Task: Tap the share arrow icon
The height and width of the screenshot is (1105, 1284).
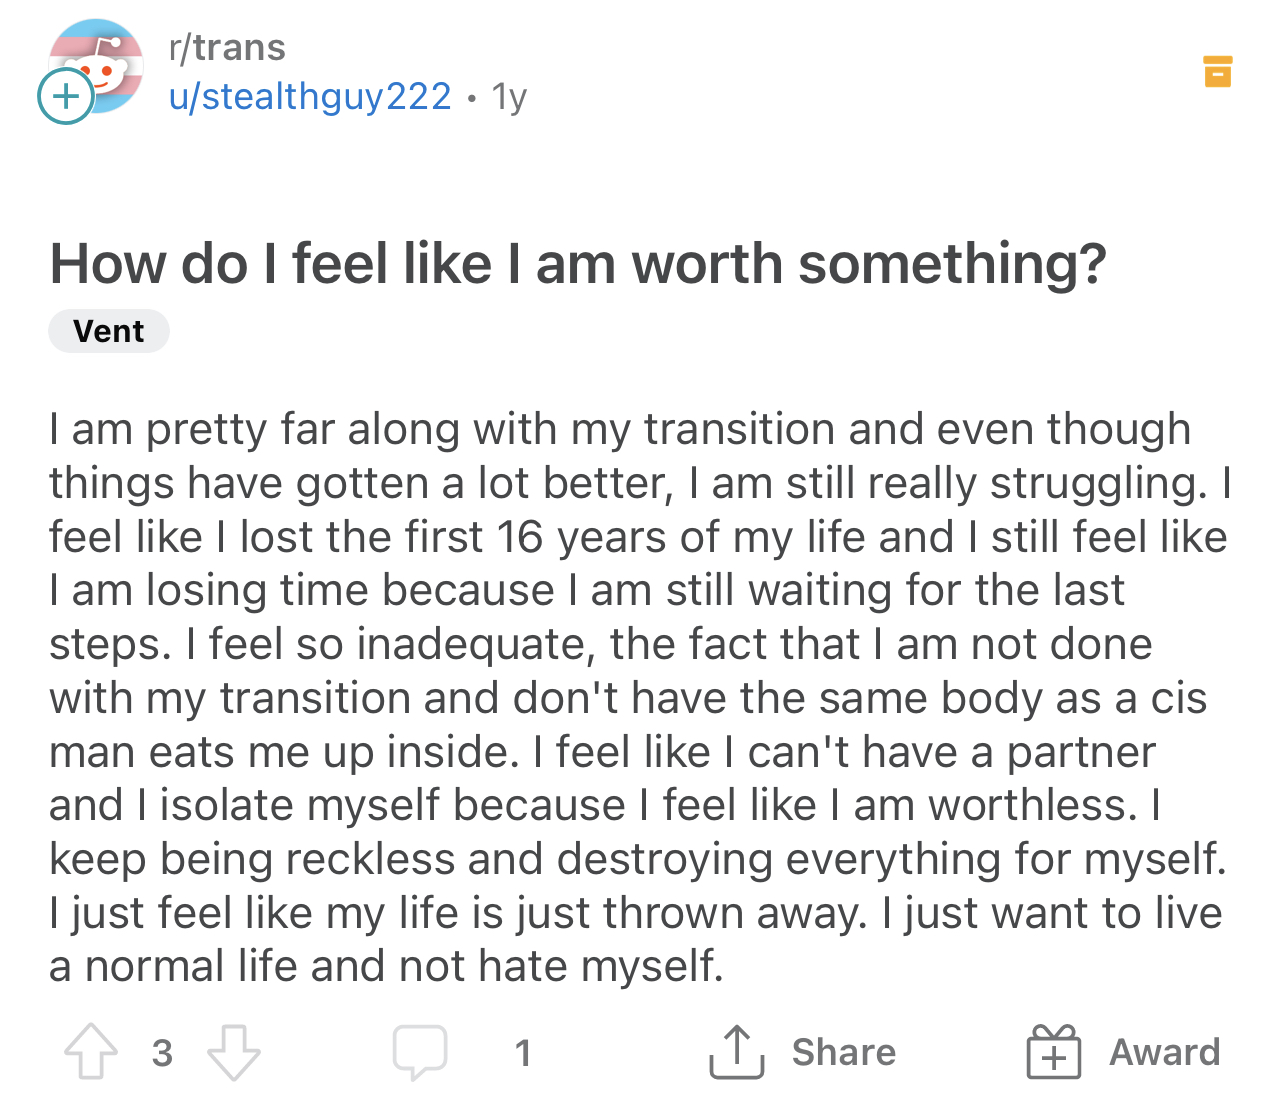Action: pyautogui.click(x=736, y=1052)
